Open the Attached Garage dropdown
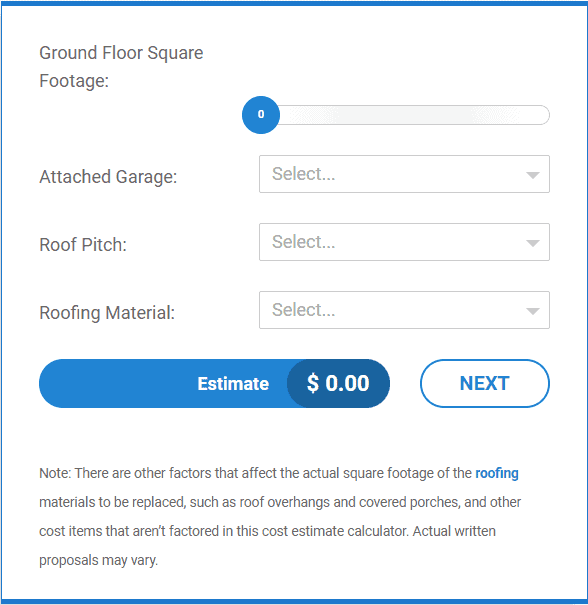The height and width of the screenshot is (605, 588). coord(404,174)
